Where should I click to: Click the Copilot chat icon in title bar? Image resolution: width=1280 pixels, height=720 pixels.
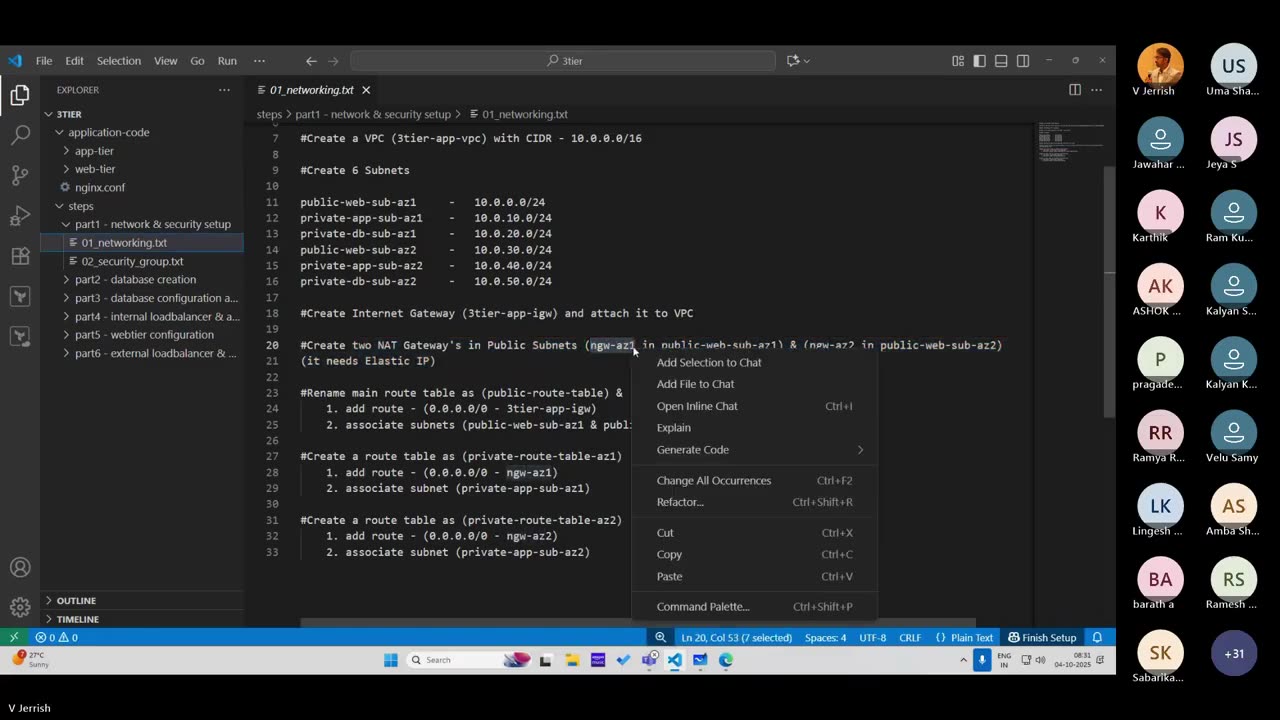[793, 61]
